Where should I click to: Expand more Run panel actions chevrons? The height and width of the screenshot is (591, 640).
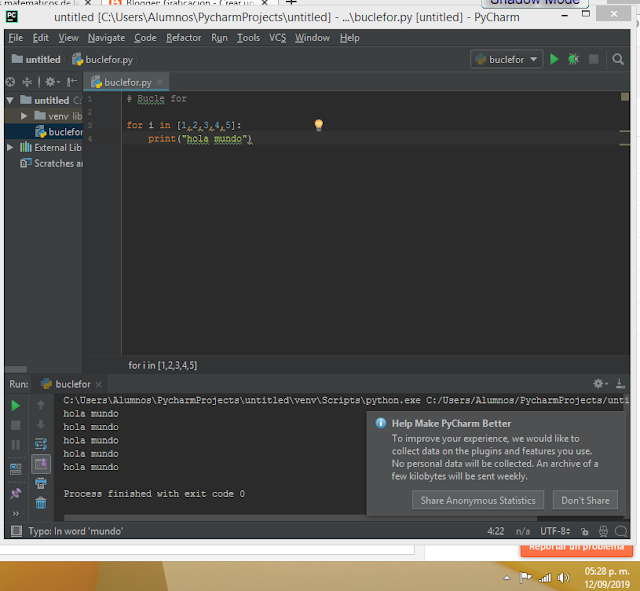16,513
